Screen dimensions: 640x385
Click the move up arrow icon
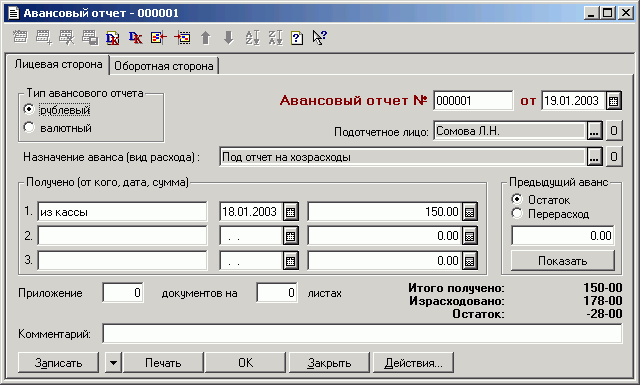[x=205, y=38]
